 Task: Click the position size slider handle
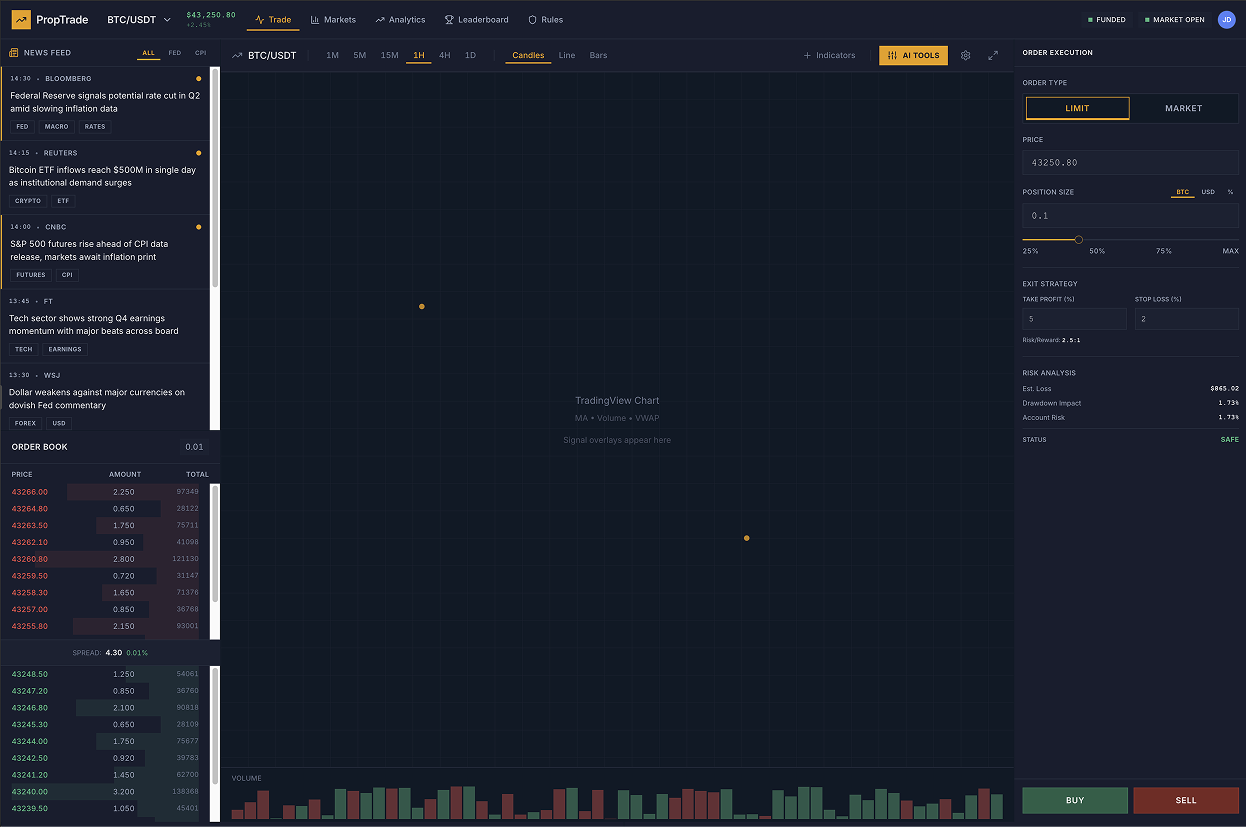pyautogui.click(x=1078, y=239)
